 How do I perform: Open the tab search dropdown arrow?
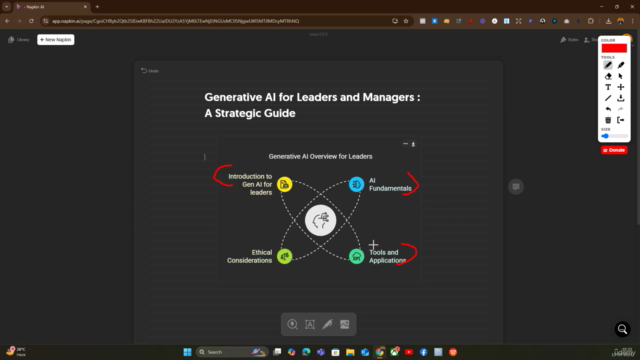coord(7,7)
